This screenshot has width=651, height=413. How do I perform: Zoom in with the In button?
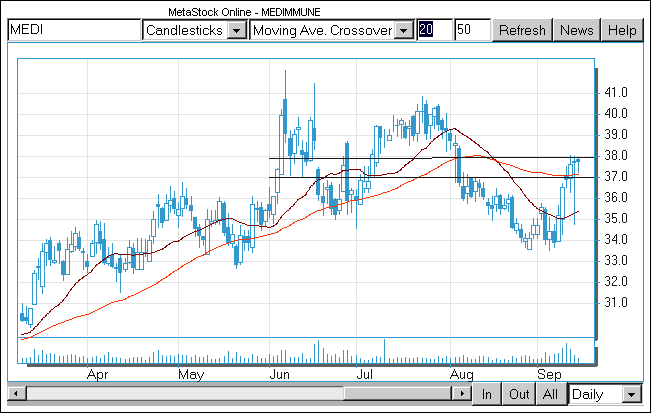(487, 393)
